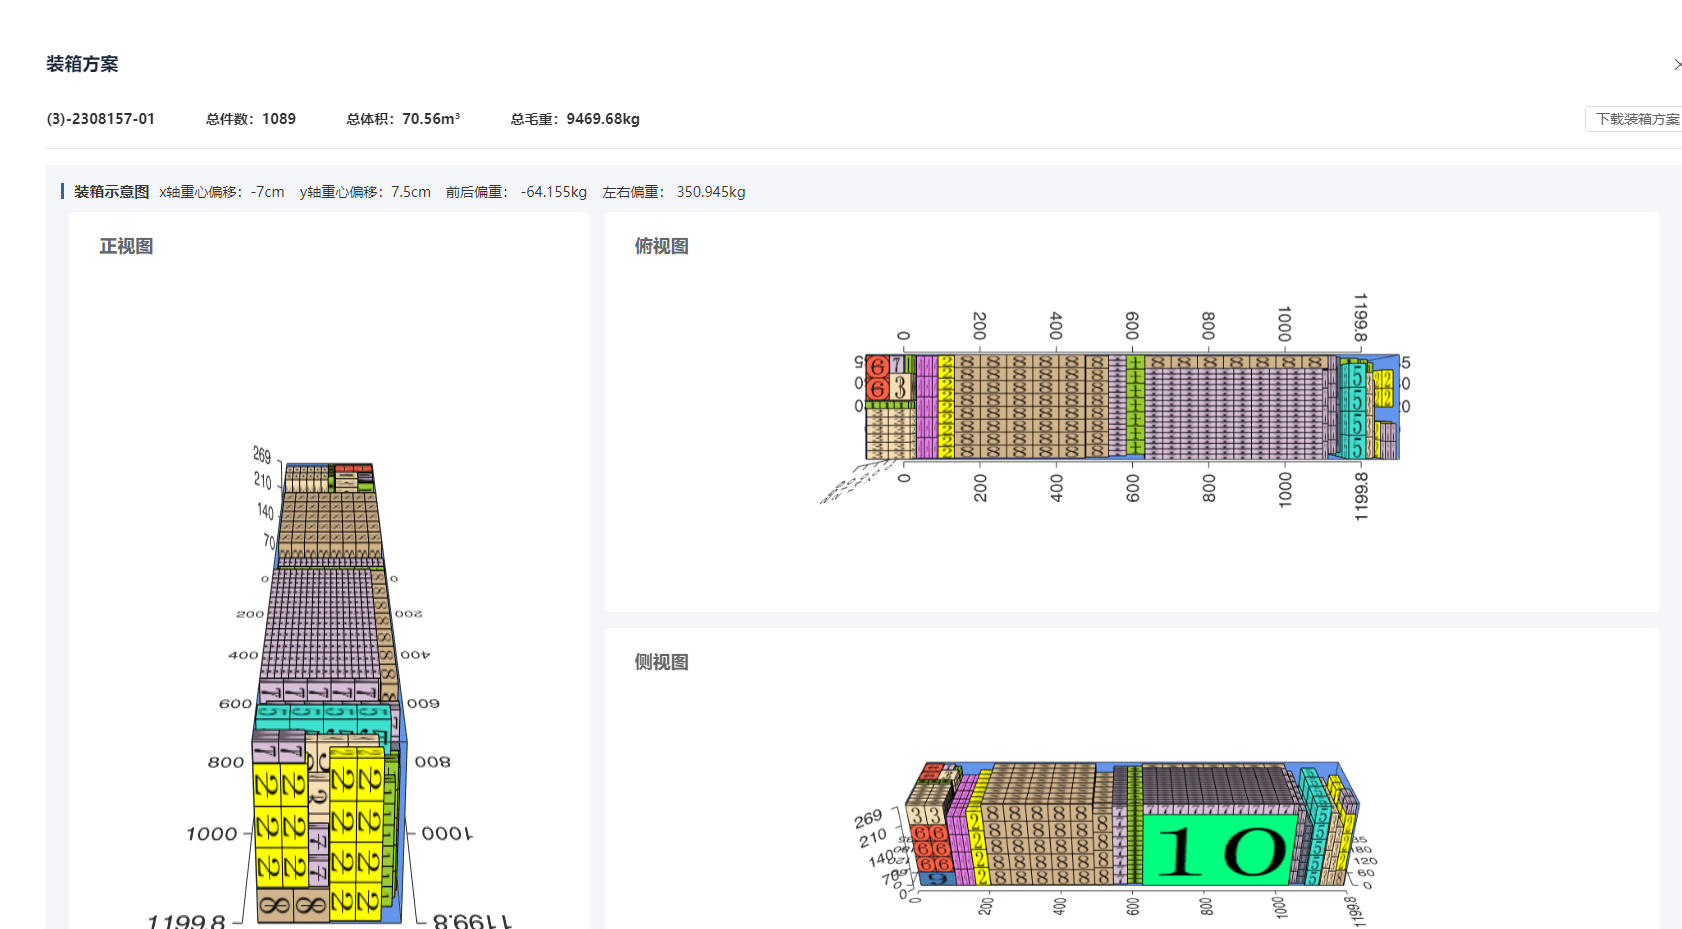Click the 总件数: 1089 value
The width and height of the screenshot is (1682, 929).
tap(251, 119)
